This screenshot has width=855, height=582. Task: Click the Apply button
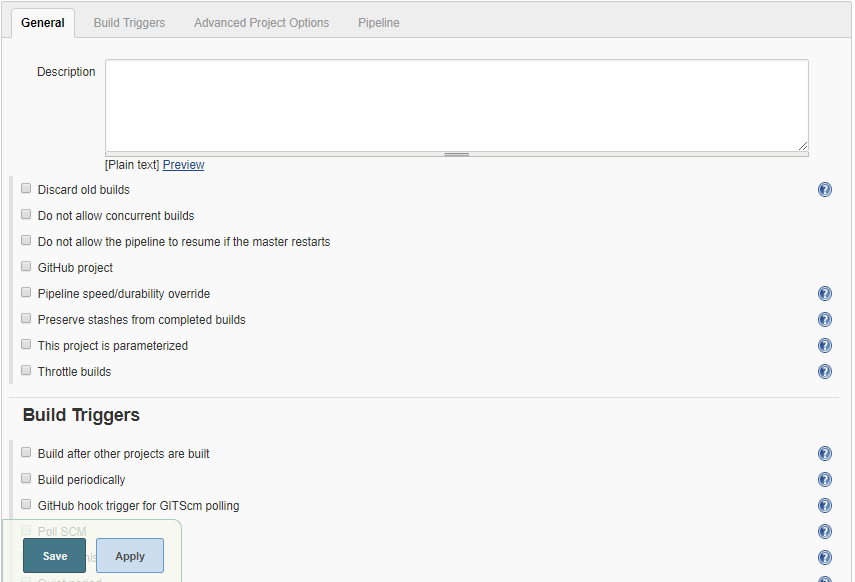pyautogui.click(x=129, y=555)
